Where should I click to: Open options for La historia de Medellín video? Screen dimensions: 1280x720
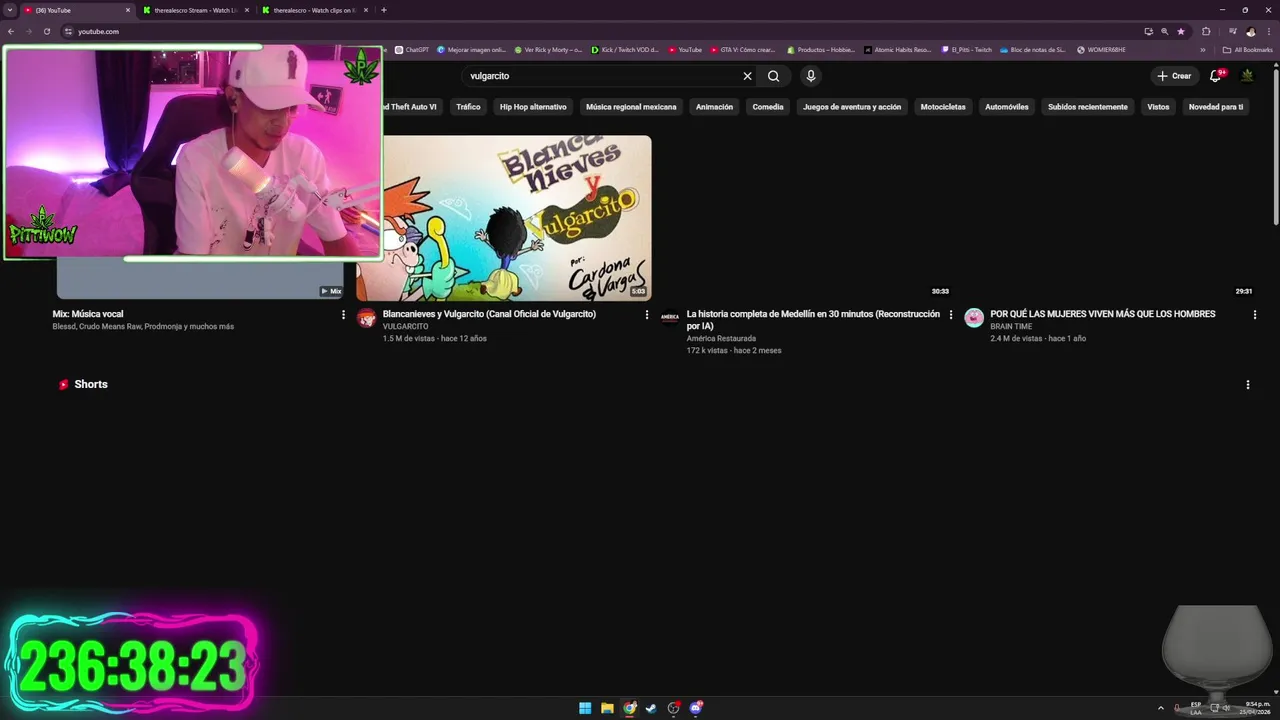(x=951, y=315)
